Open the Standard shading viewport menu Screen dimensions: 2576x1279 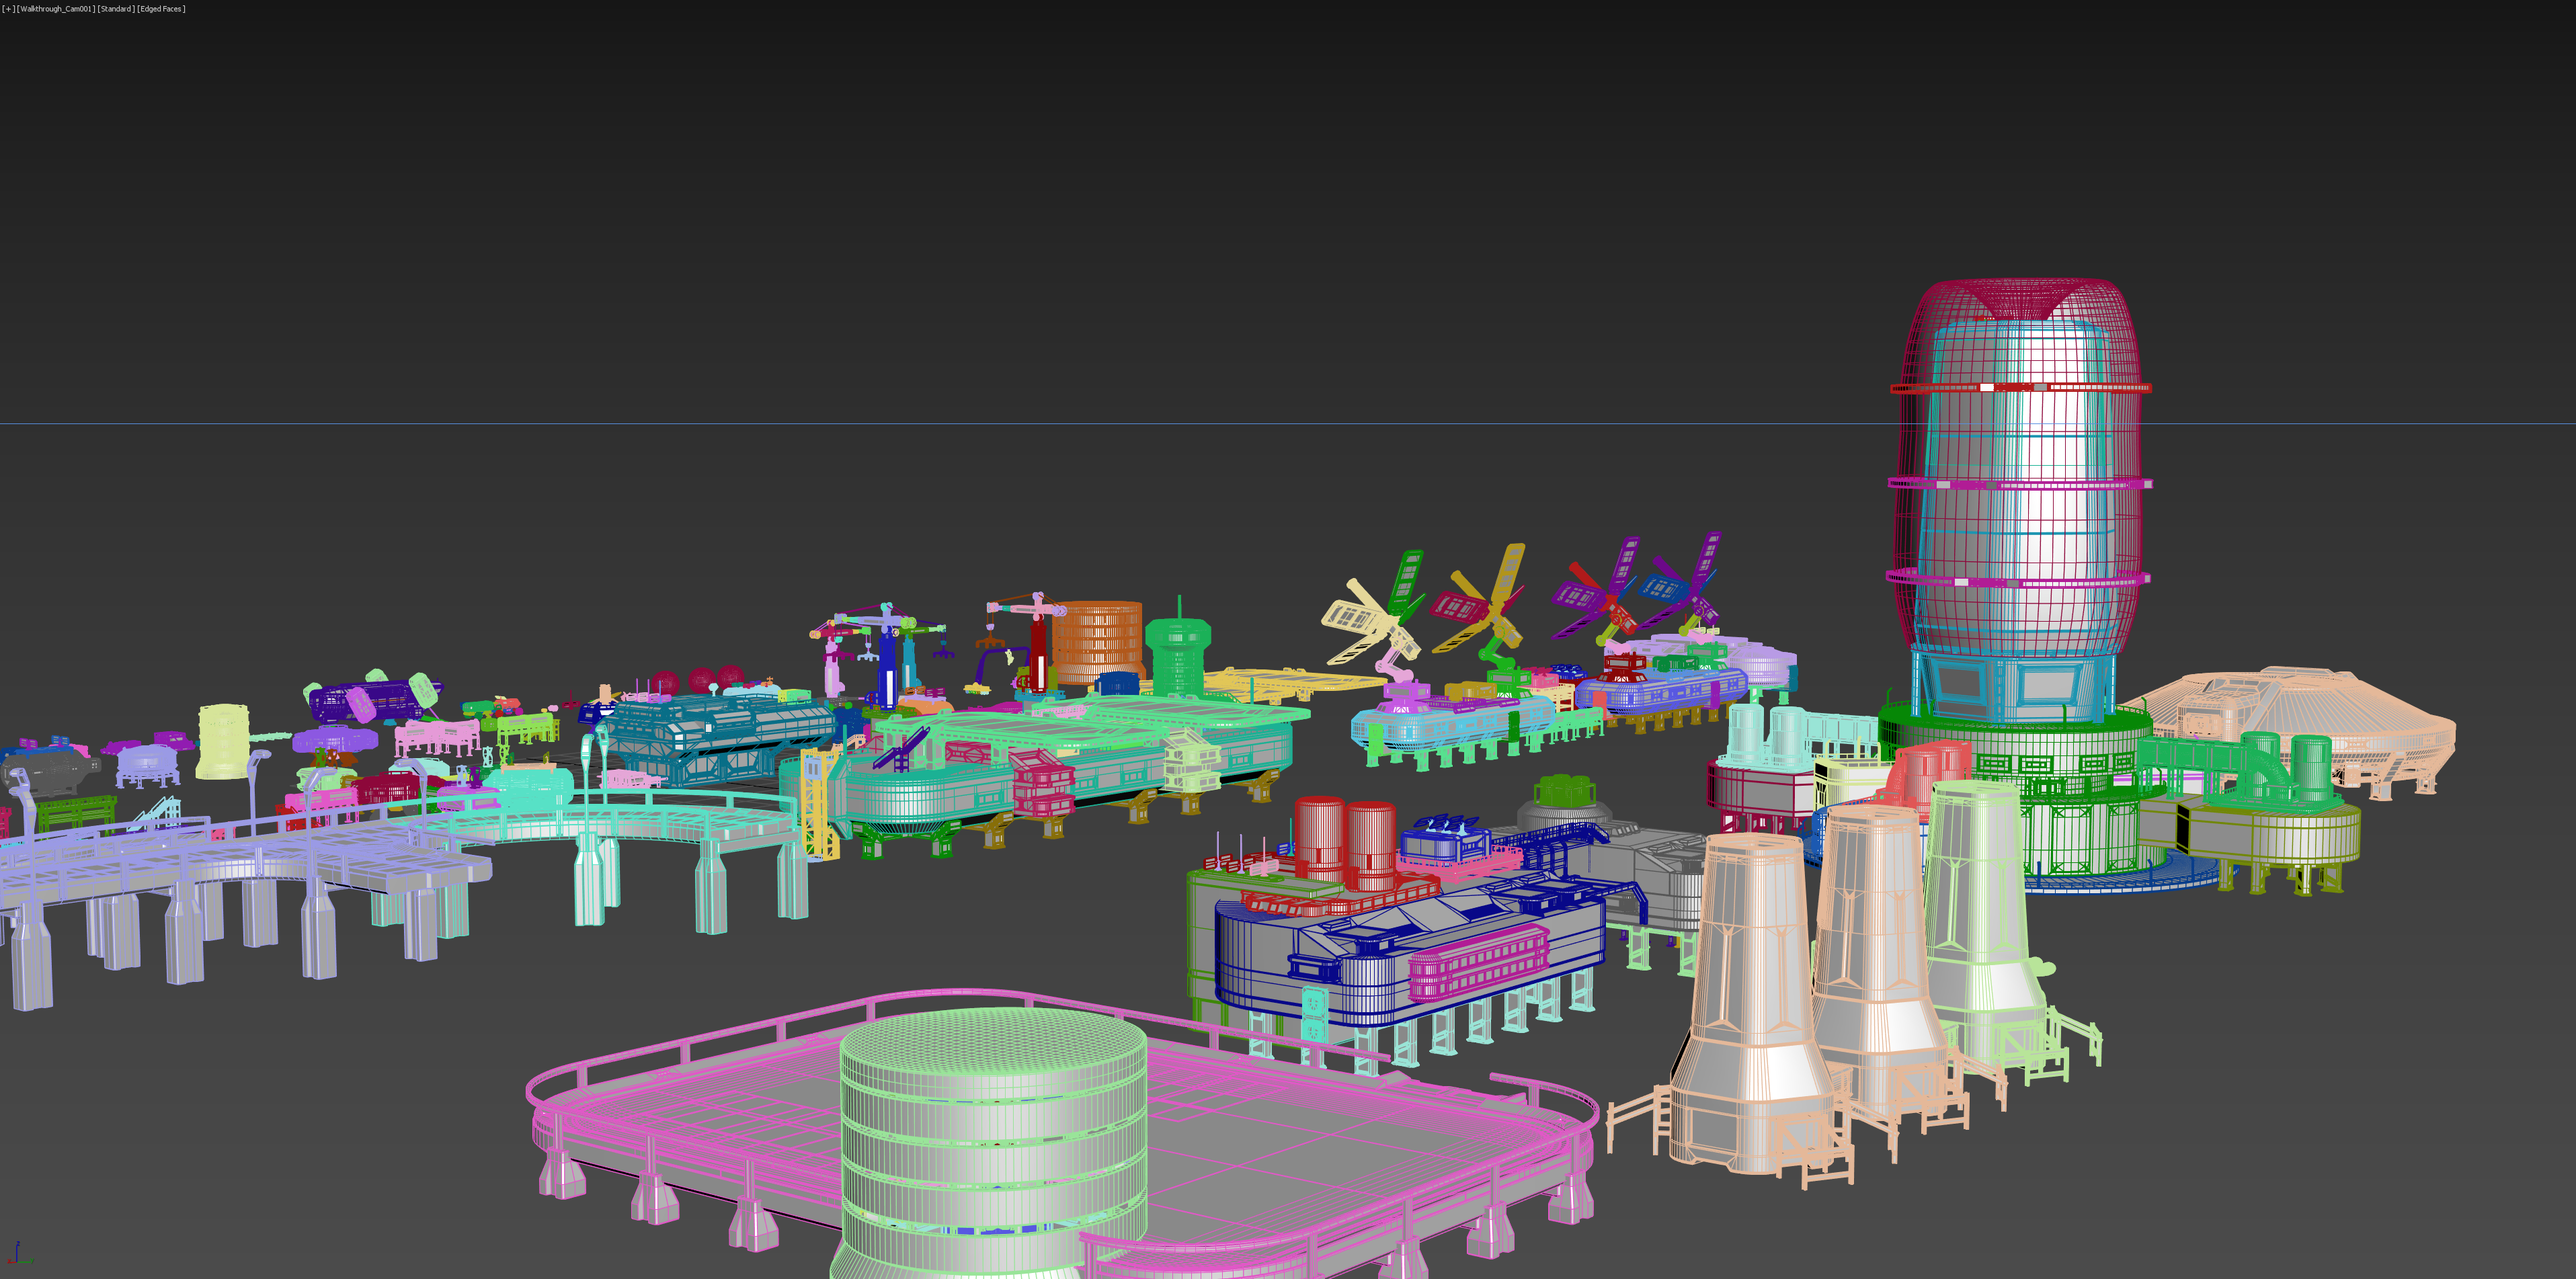coord(116,9)
